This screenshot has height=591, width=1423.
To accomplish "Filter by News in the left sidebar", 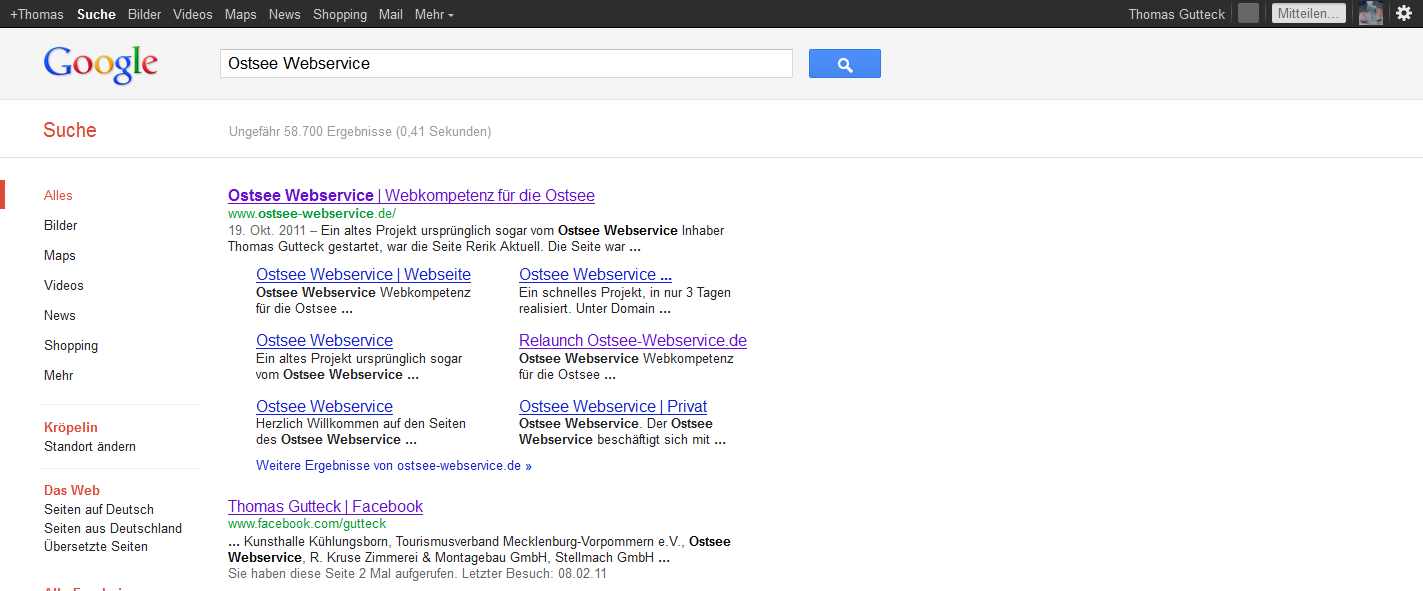I will click(60, 316).
